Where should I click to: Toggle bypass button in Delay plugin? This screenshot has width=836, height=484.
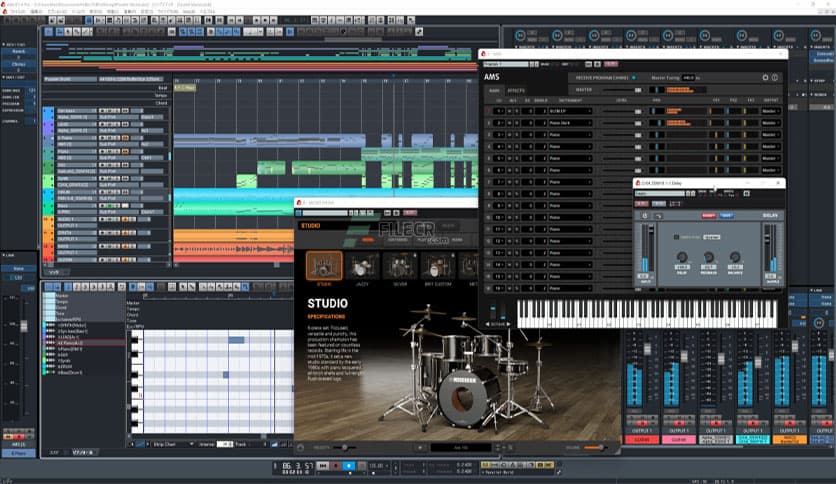coord(644,215)
